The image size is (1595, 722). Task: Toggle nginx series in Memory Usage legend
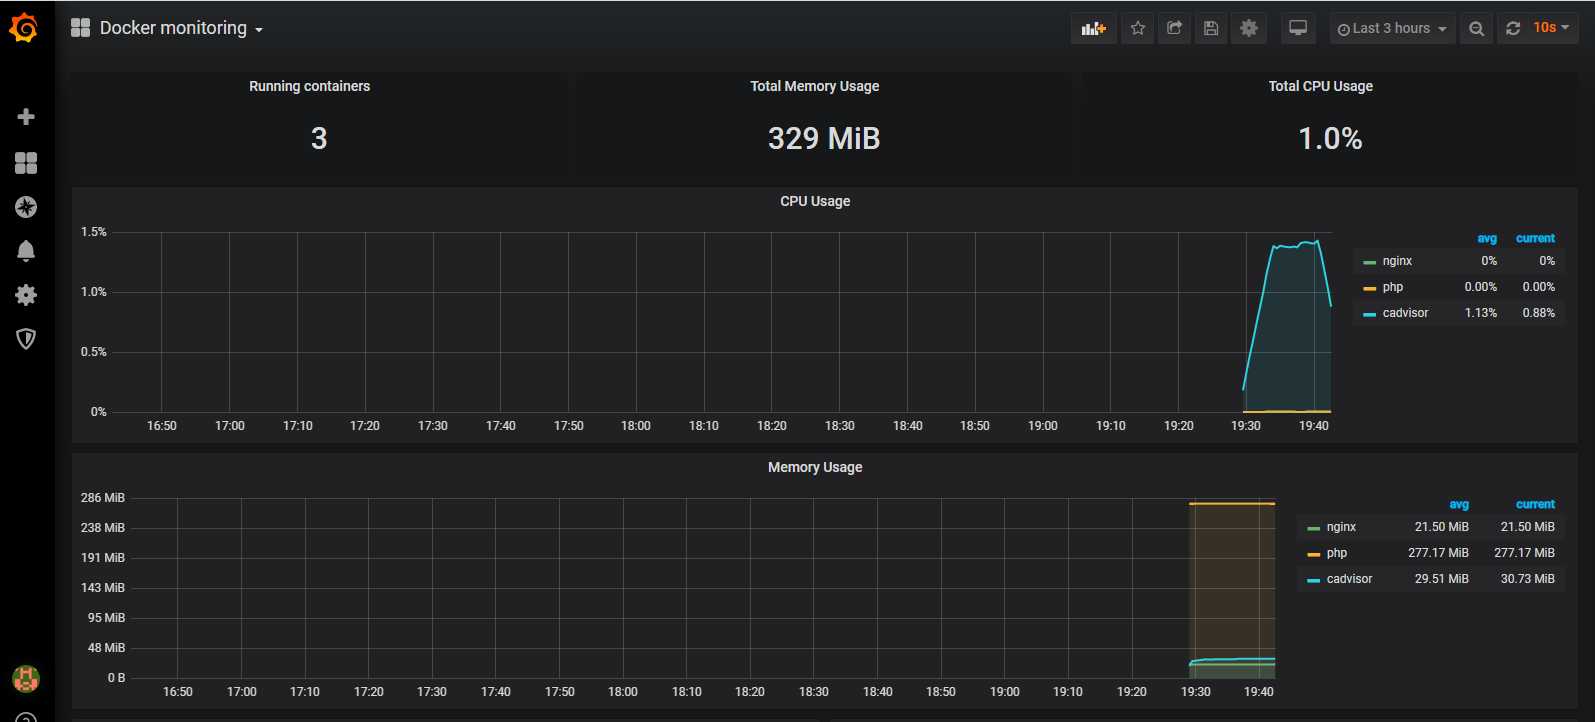point(1341,527)
